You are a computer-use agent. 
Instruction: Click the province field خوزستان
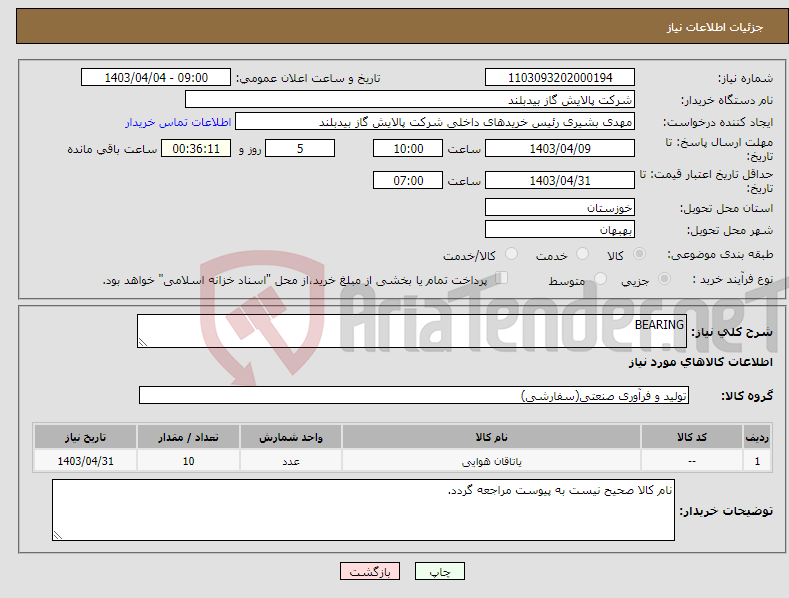point(560,207)
